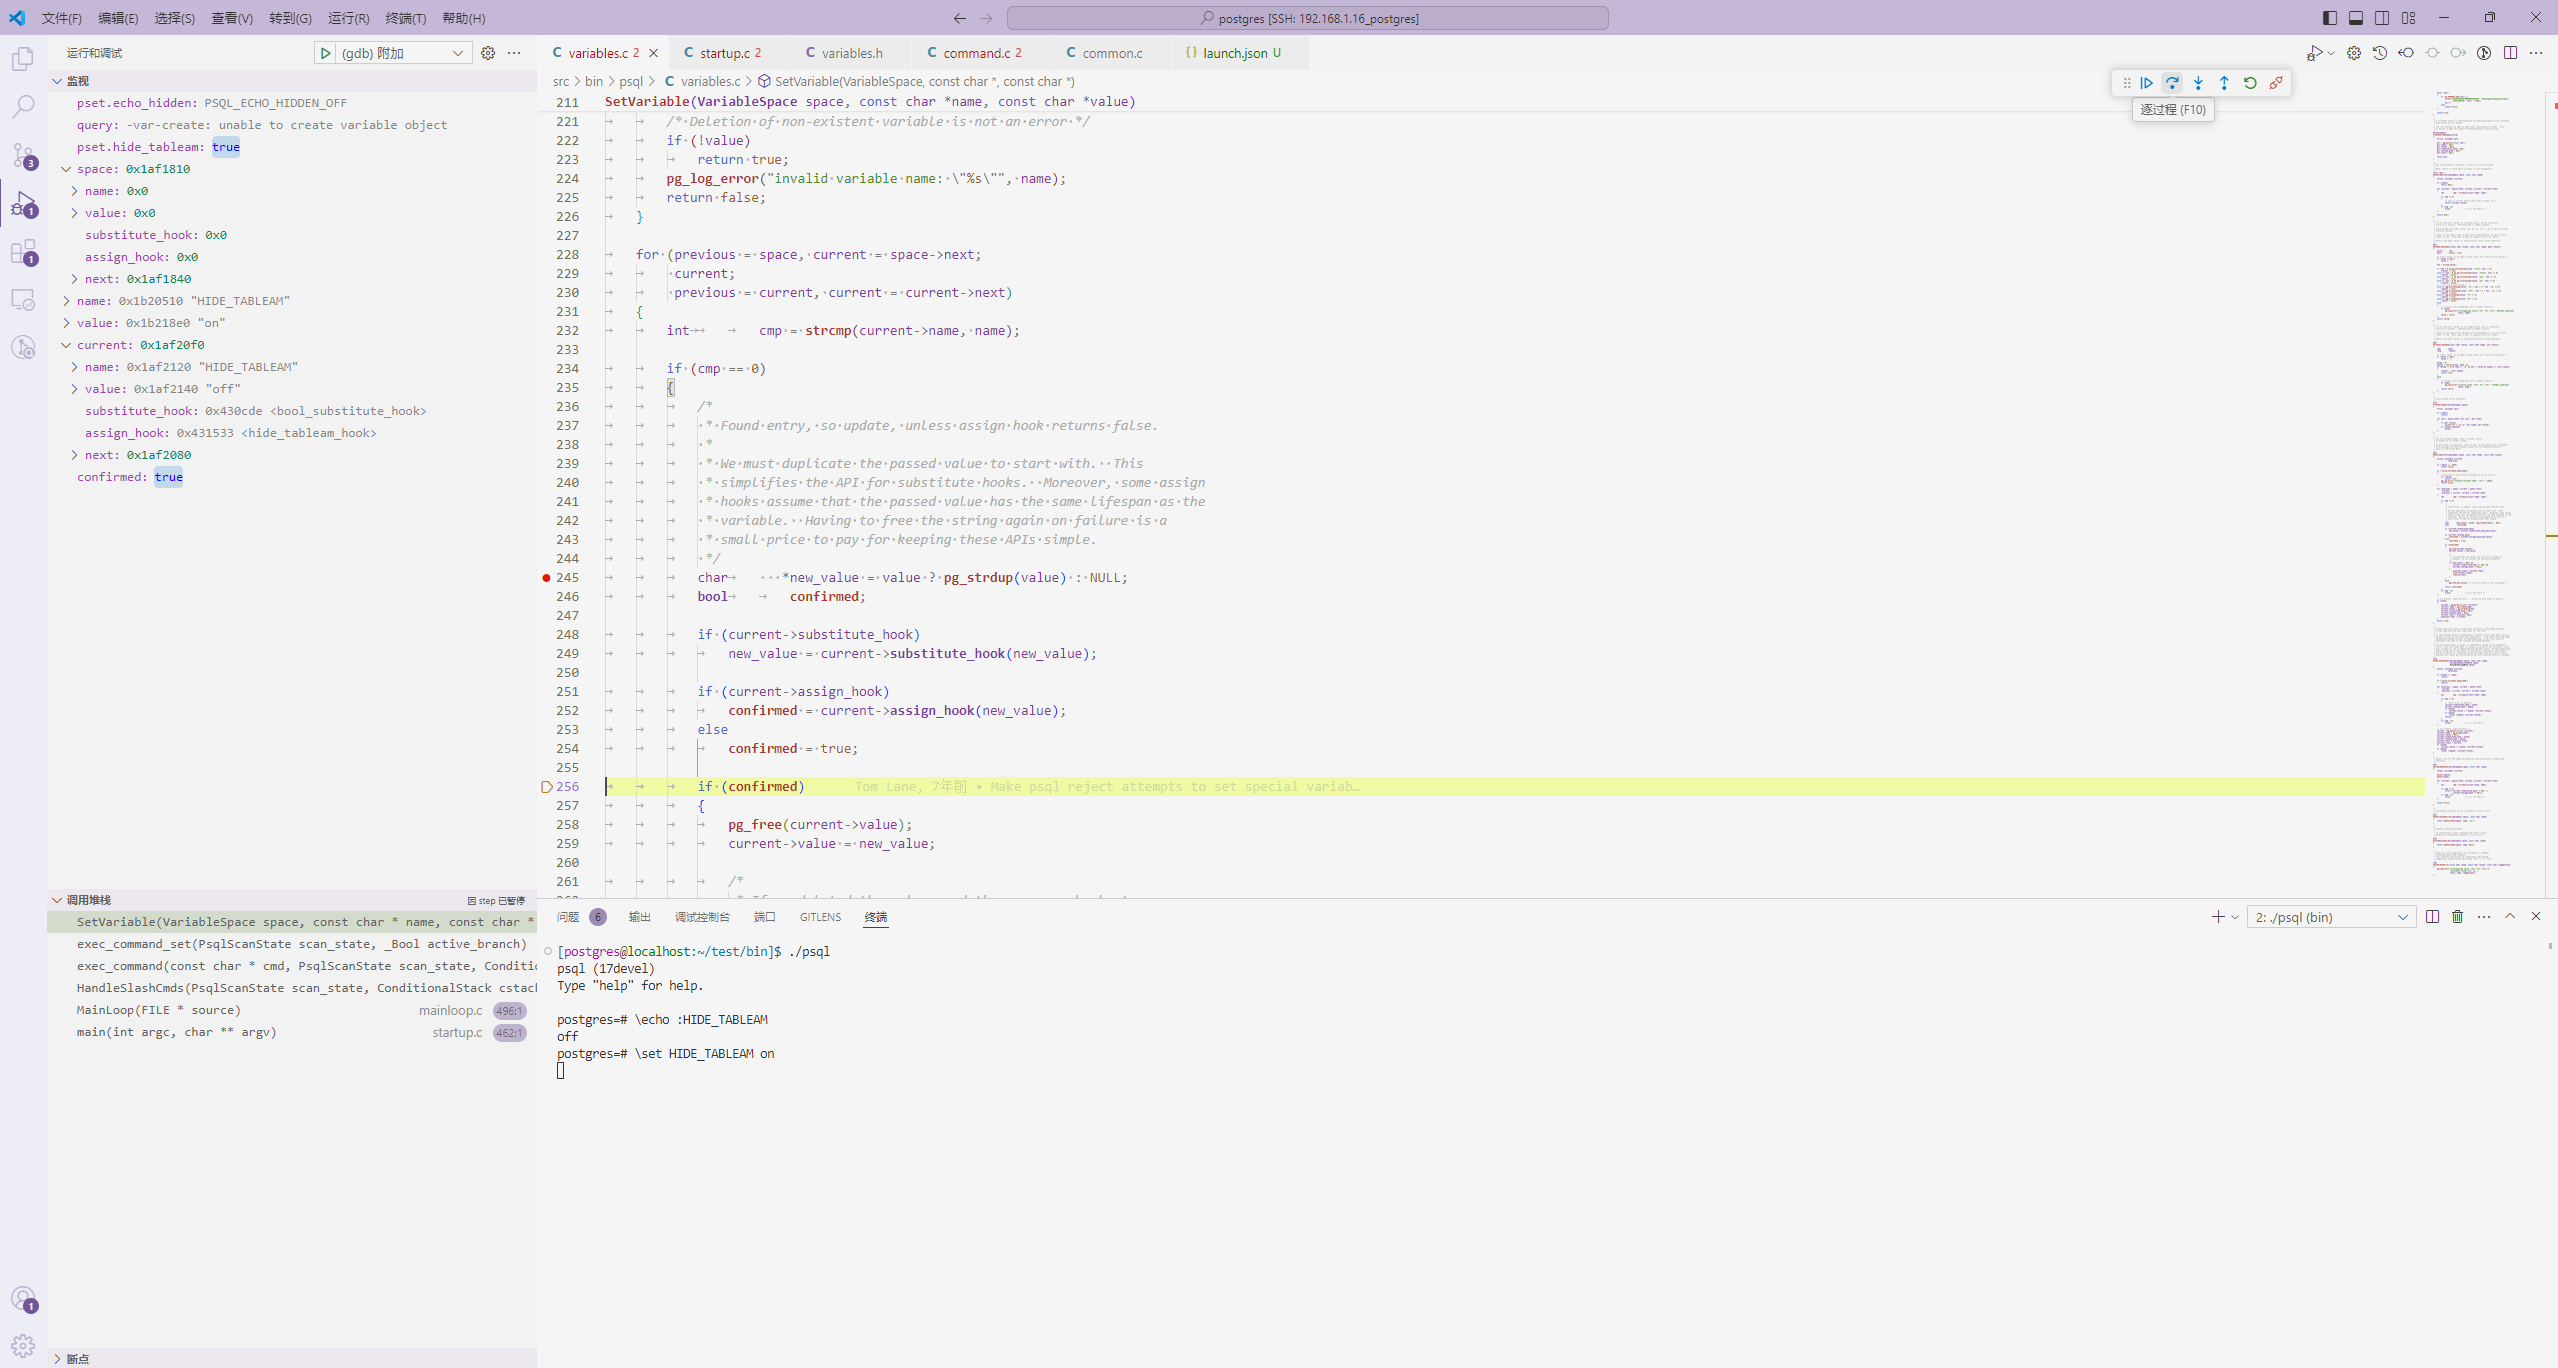
Task: Open changes with previous revision icon
Action: [2406, 53]
